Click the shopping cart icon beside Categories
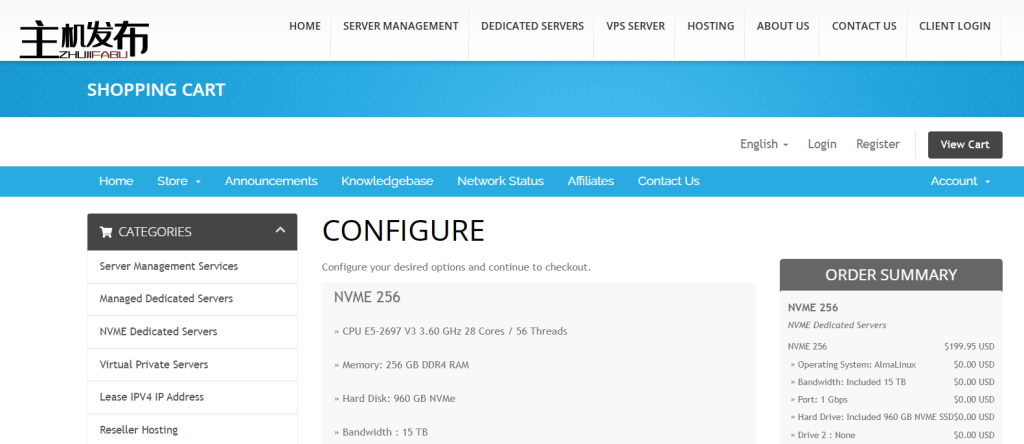 point(106,232)
